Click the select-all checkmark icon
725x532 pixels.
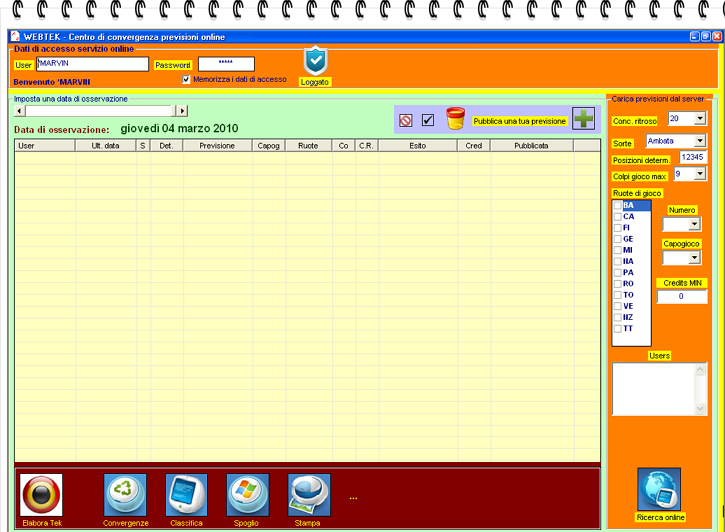tap(428, 120)
